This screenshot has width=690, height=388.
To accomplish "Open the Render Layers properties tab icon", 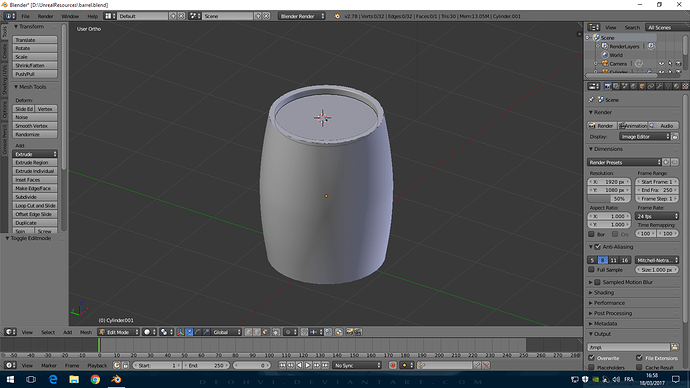I will pyautogui.click(x=616, y=86).
